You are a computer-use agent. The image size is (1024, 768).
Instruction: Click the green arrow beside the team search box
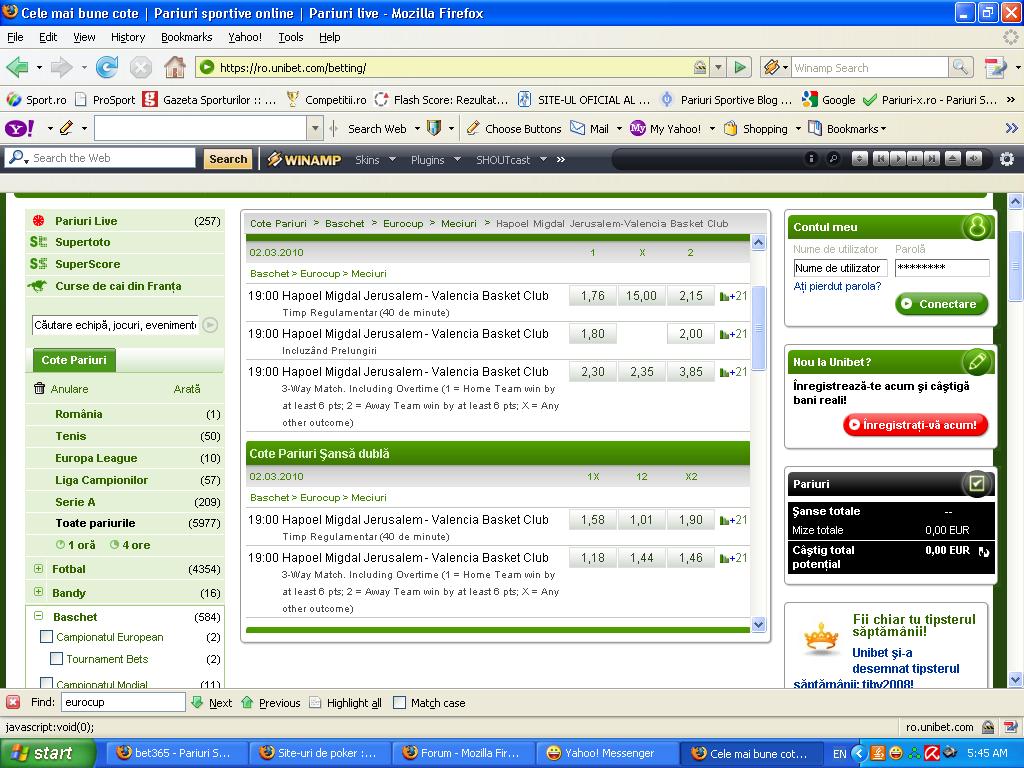click(x=210, y=325)
